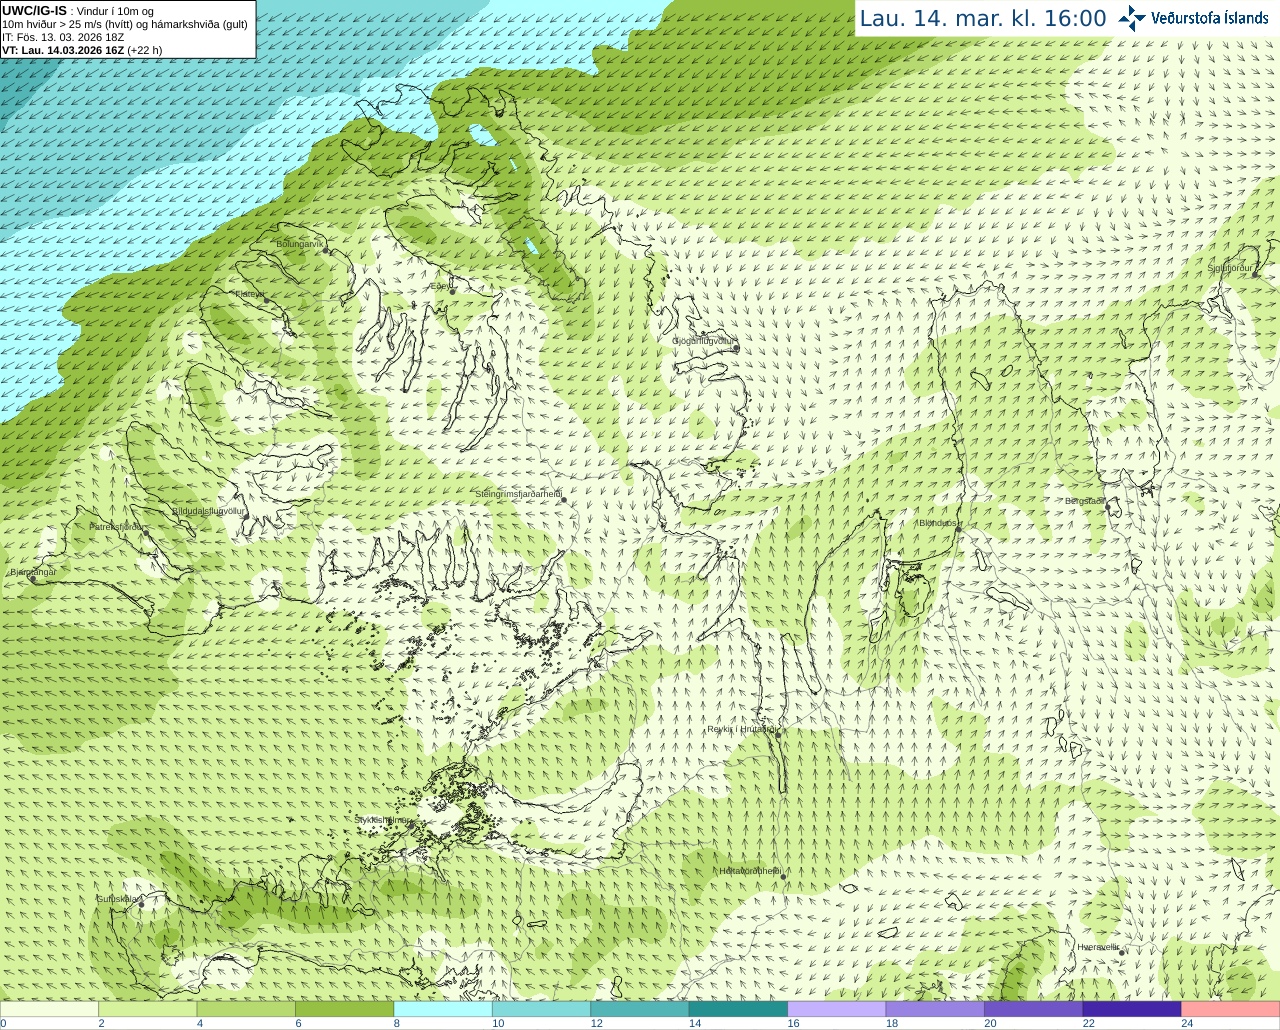1280x1030 pixels.
Task: Click the 2–4 m/s pale green legend swatch
Action: pyautogui.click(x=148, y=1009)
